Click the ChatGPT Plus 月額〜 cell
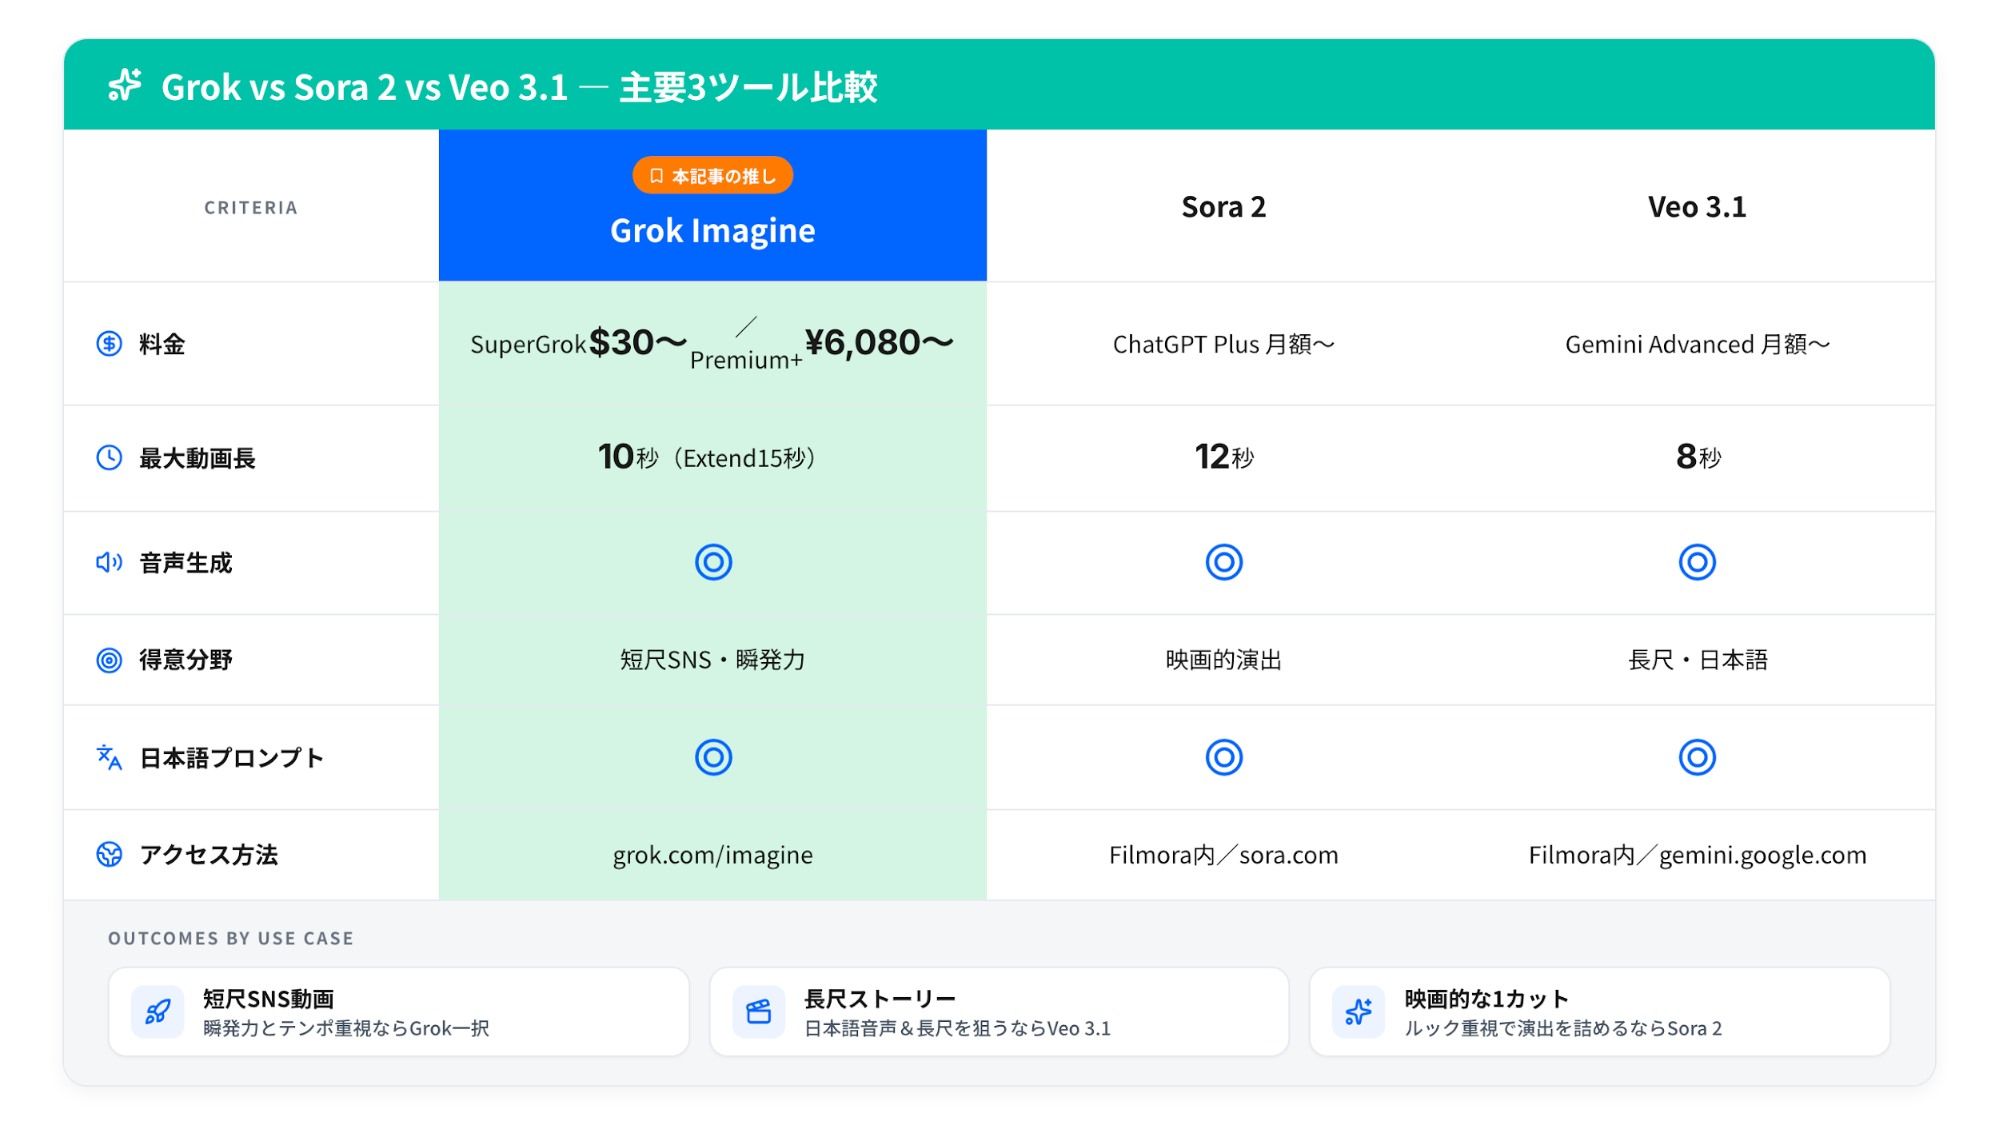The width and height of the screenshot is (1999, 1125). click(x=1224, y=344)
